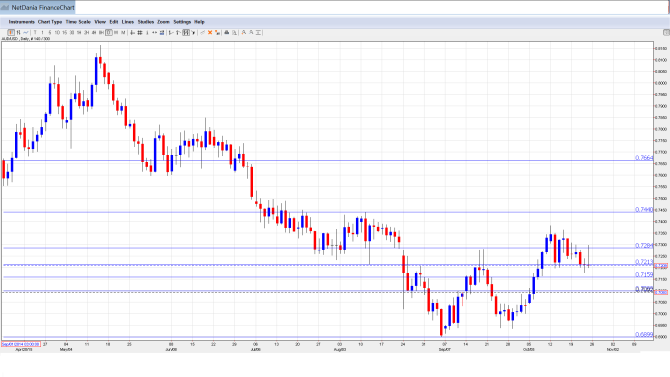
Task: Select the Monthly (M) time scale
Action: pos(123,32)
